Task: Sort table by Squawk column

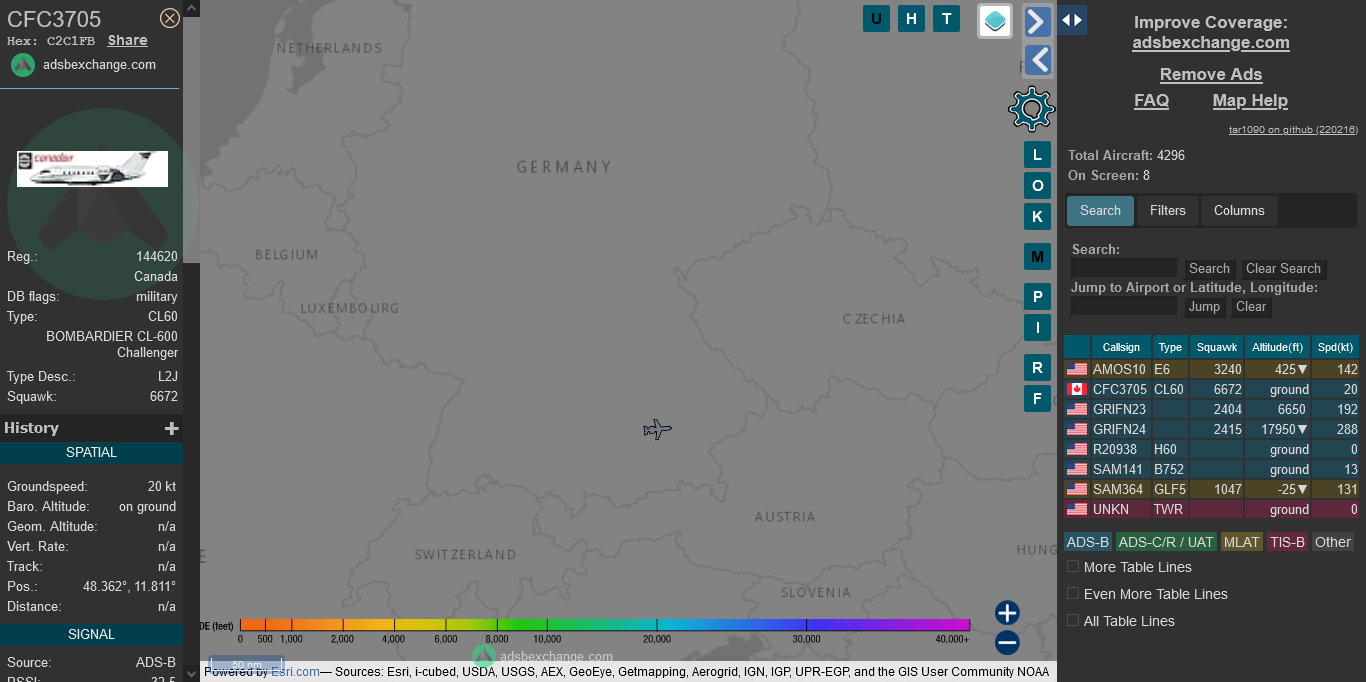Action: click(x=1217, y=347)
